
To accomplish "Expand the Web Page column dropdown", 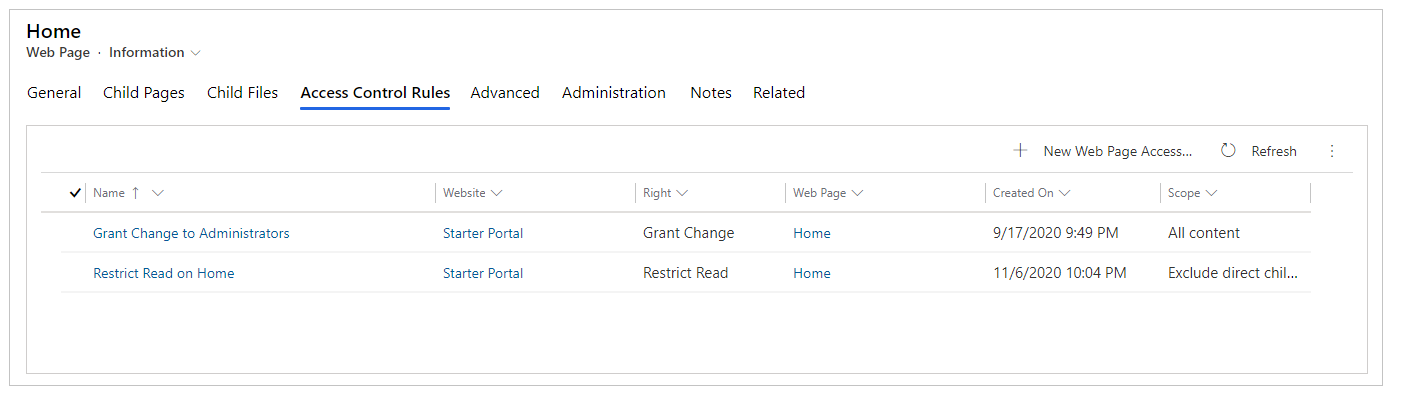I will pyautogui.click(x=857, y=193).
